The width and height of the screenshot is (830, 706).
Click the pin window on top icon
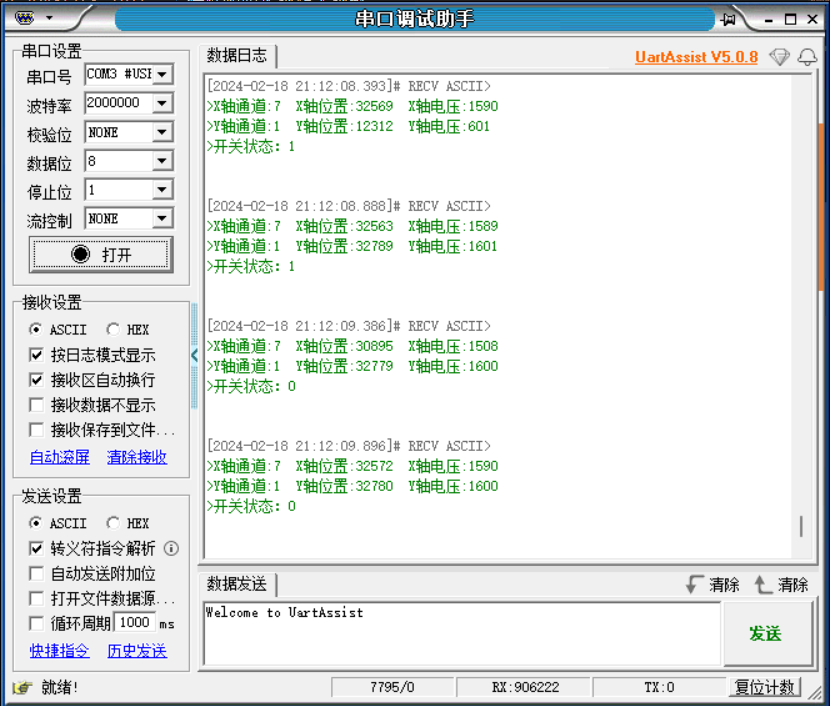pos(728,20)
